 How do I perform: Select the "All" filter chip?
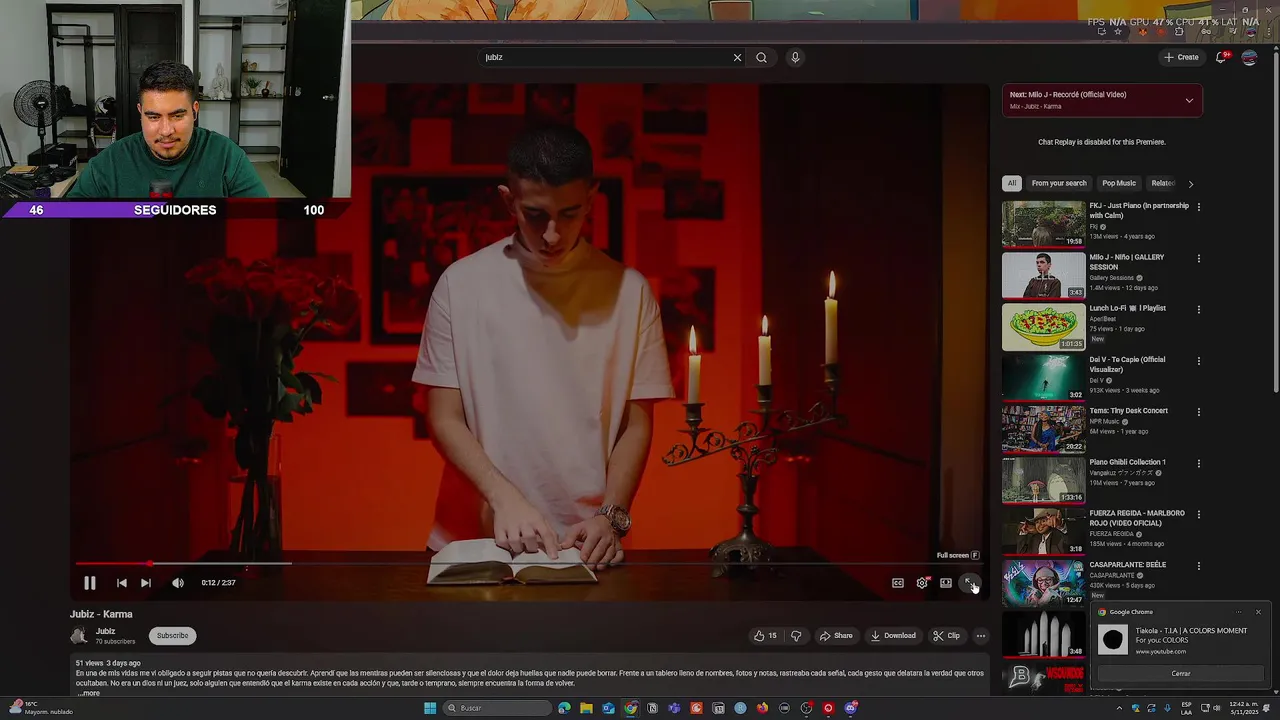[x=1012, y=183]
